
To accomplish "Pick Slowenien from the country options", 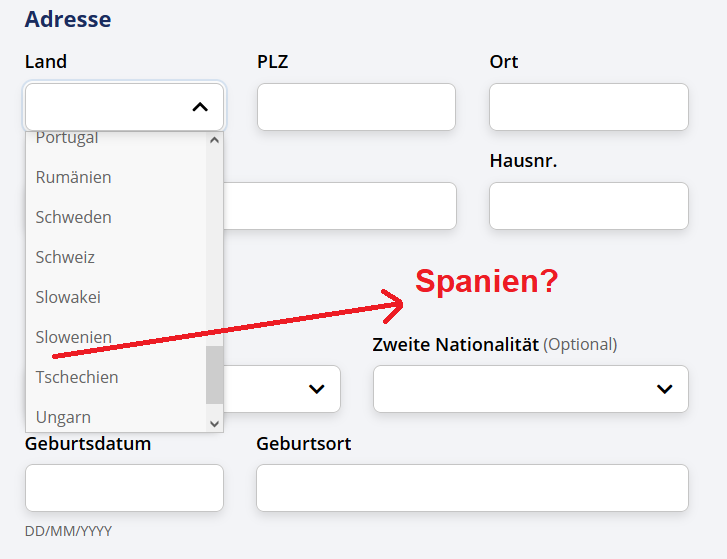I will pos(116,337).
